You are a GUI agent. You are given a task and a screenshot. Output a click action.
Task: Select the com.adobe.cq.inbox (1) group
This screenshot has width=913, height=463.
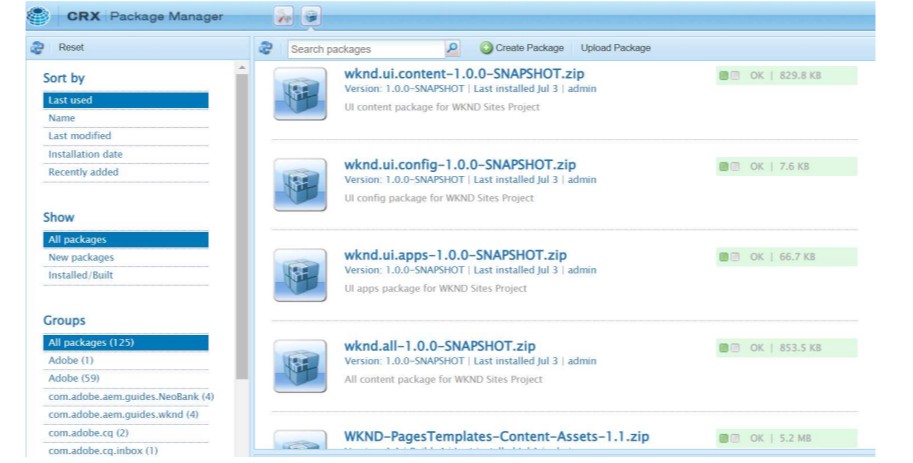click(125, 451)
